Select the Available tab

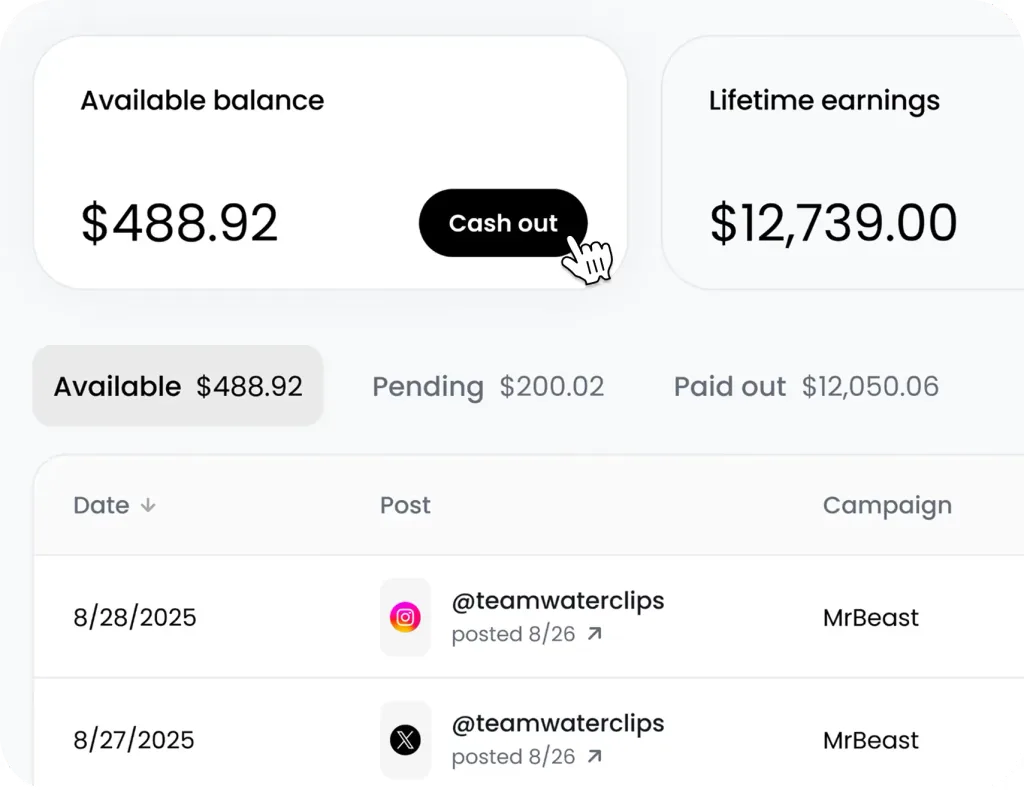coord(178,387)
